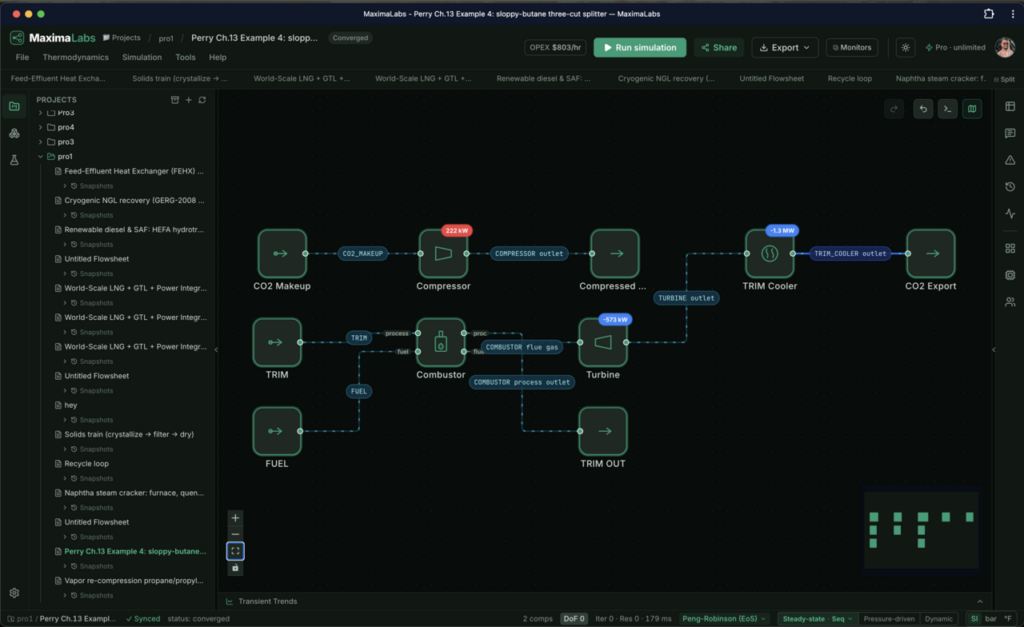This screenshot has height=627, width=1024.
Task: Click the Share button
Action: point(718,48)
